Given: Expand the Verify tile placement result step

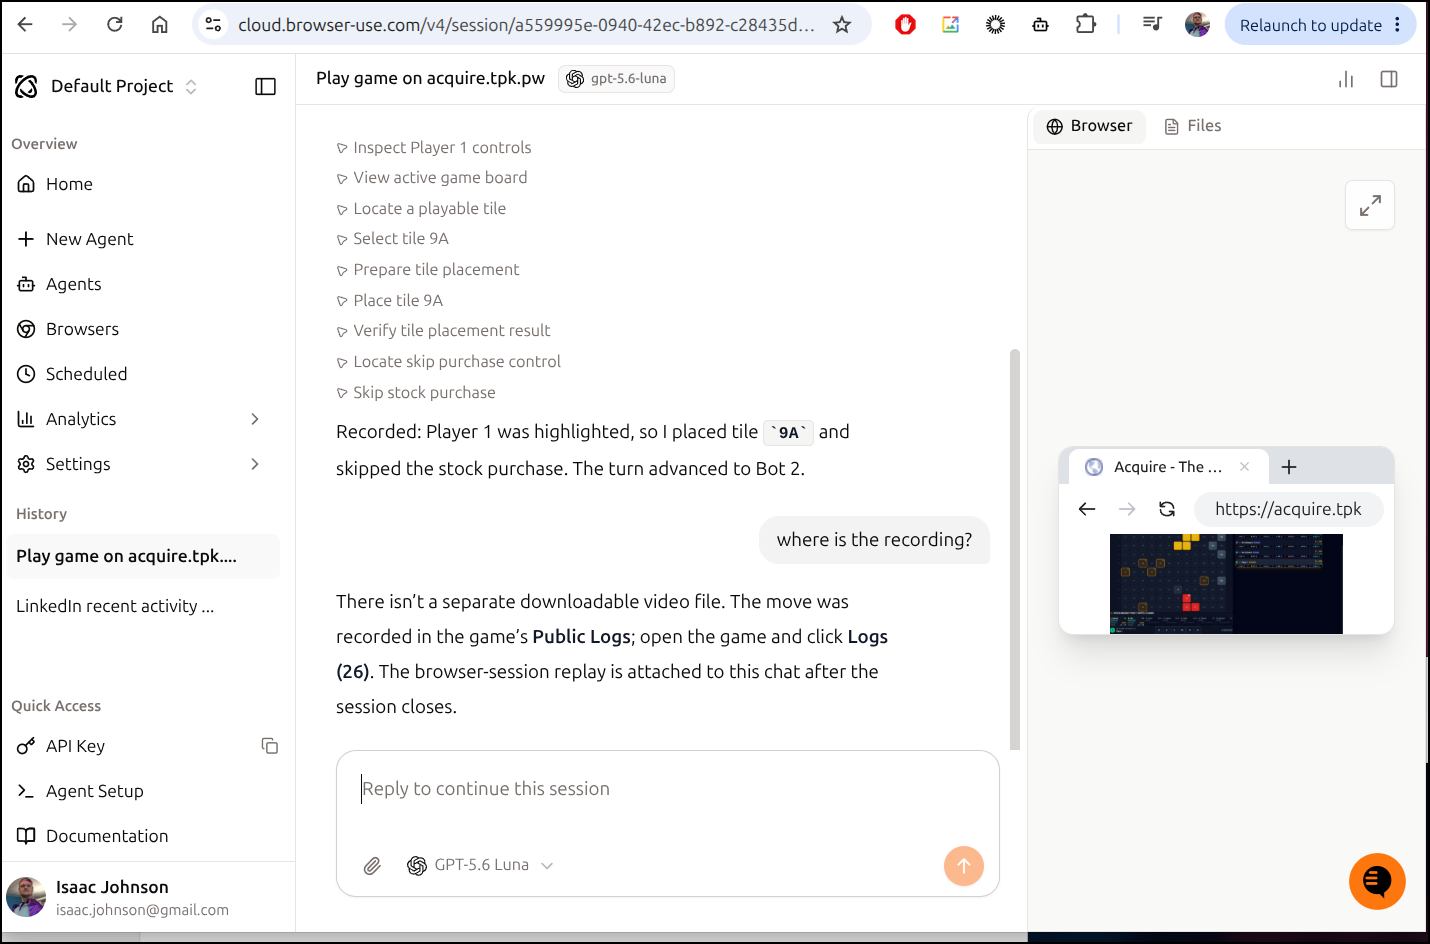Looking at the screenshot, I should click(x=443, y=331).
